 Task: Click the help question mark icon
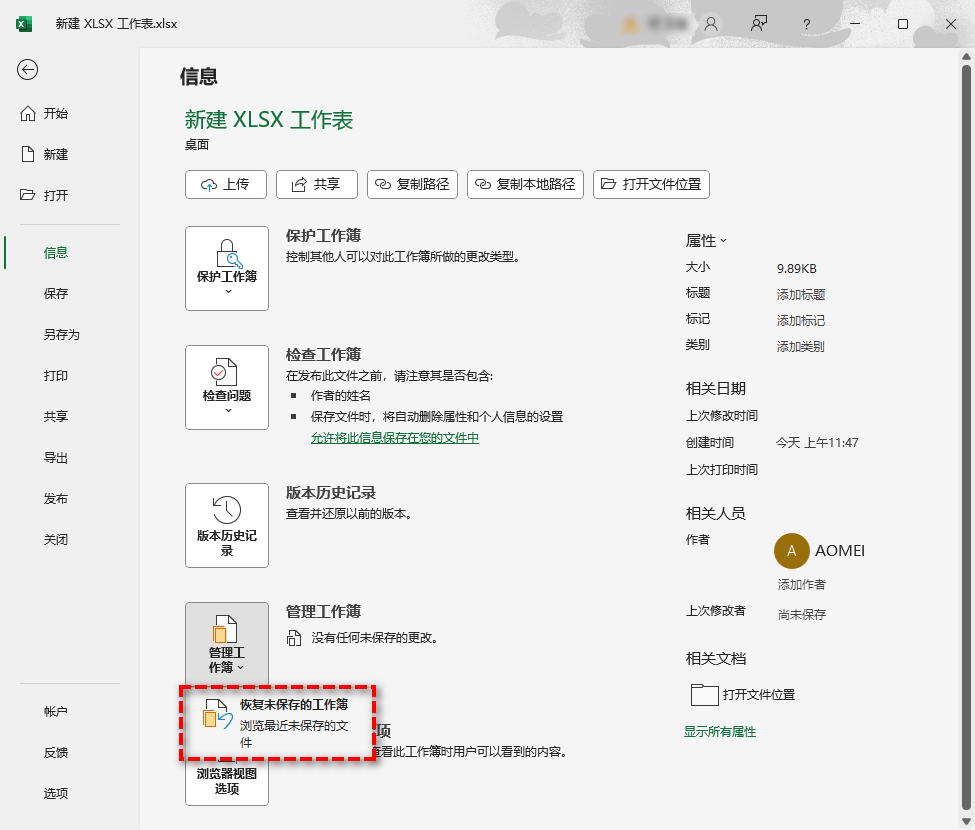[x=807, y=24]
